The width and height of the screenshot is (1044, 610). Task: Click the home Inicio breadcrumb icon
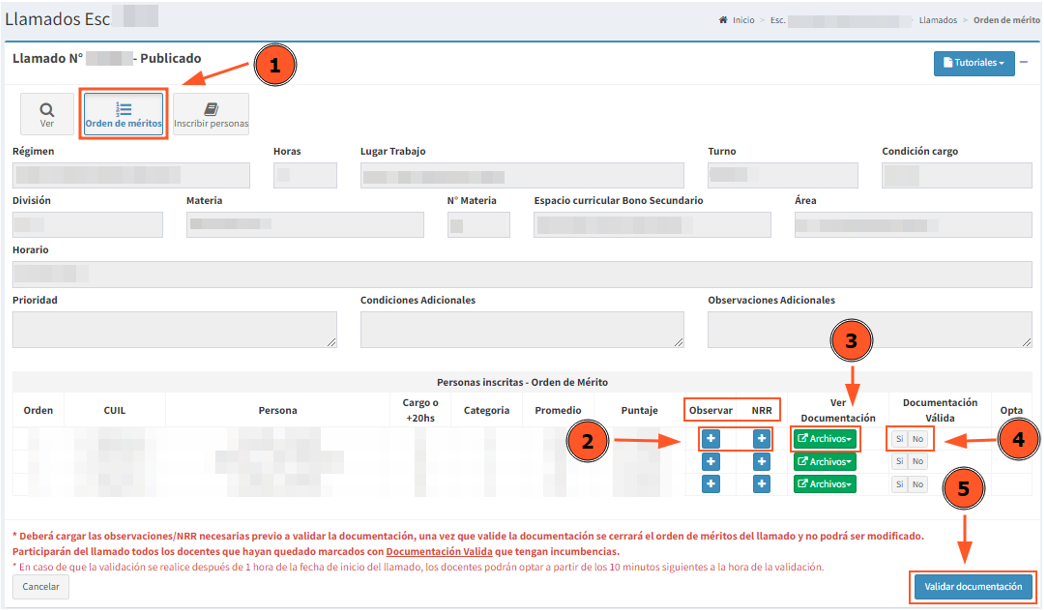[x=723, y=20]
